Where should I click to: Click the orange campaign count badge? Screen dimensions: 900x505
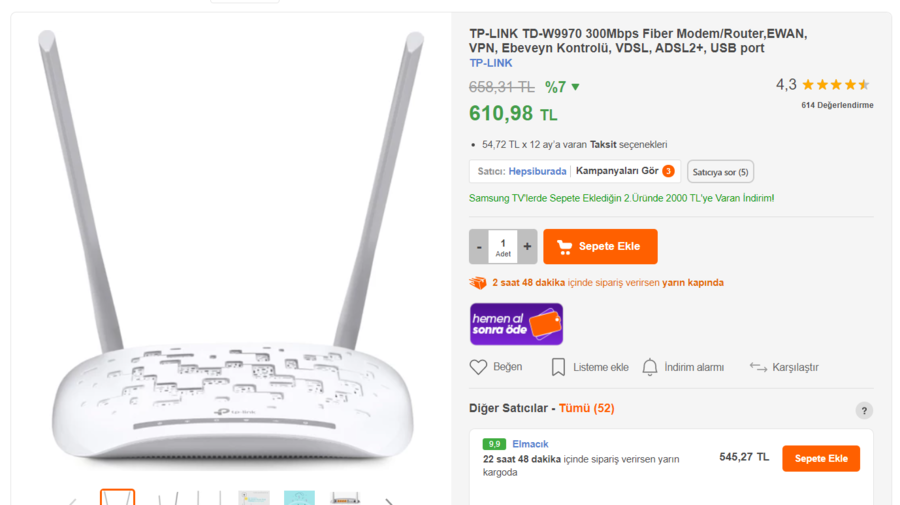coord(668,171)
